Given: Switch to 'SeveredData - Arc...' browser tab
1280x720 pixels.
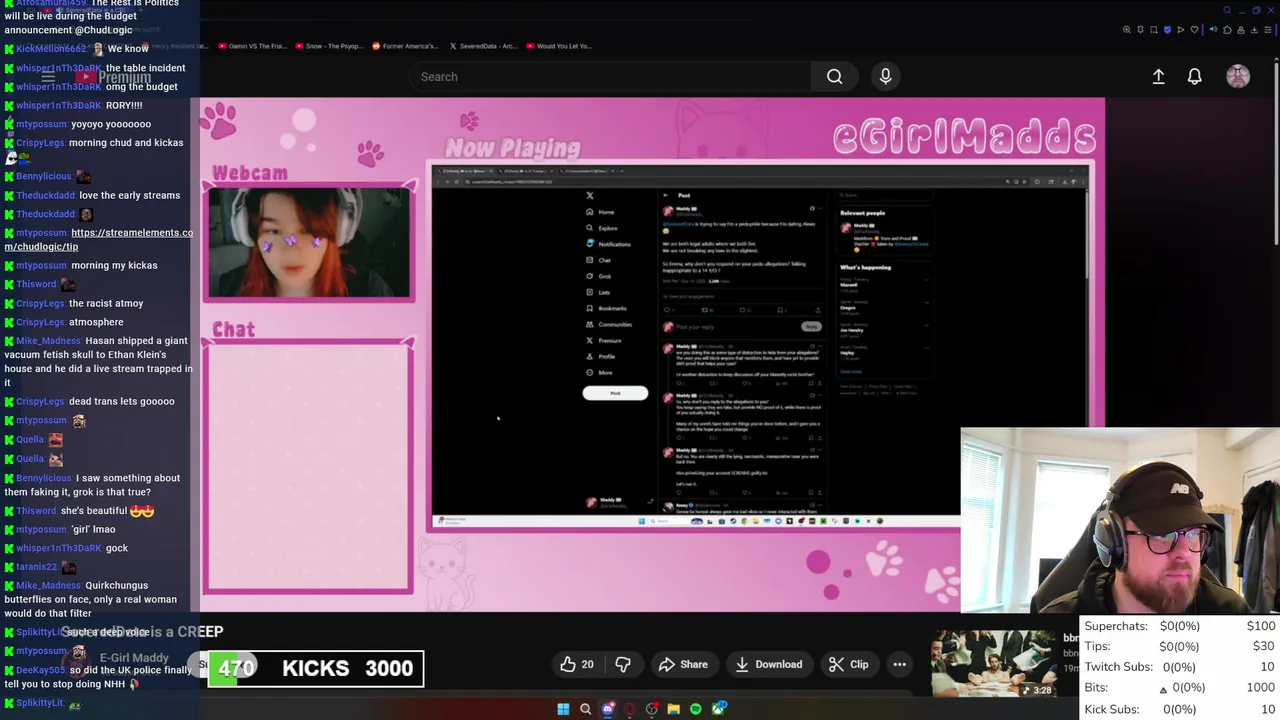Looking at the screenshot, I should click(x=483, y=46).
